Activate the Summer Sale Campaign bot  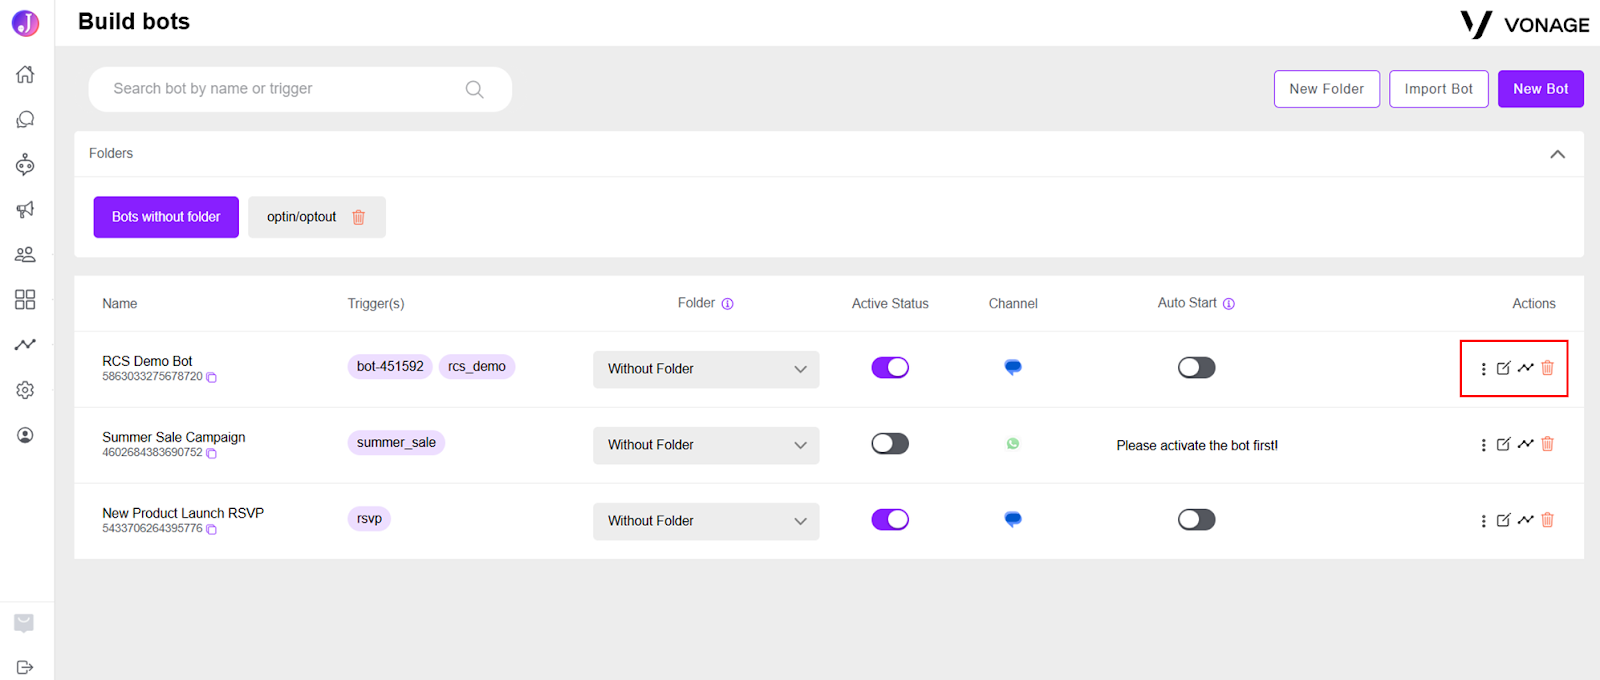890,444
